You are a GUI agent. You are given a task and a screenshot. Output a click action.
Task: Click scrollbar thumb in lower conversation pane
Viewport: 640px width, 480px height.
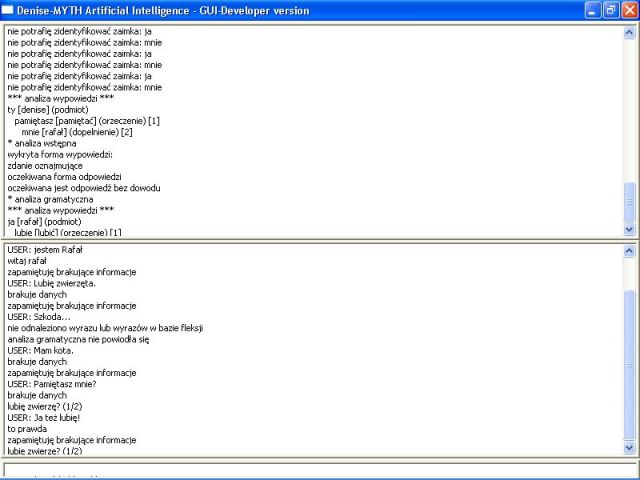pos(629,360)
